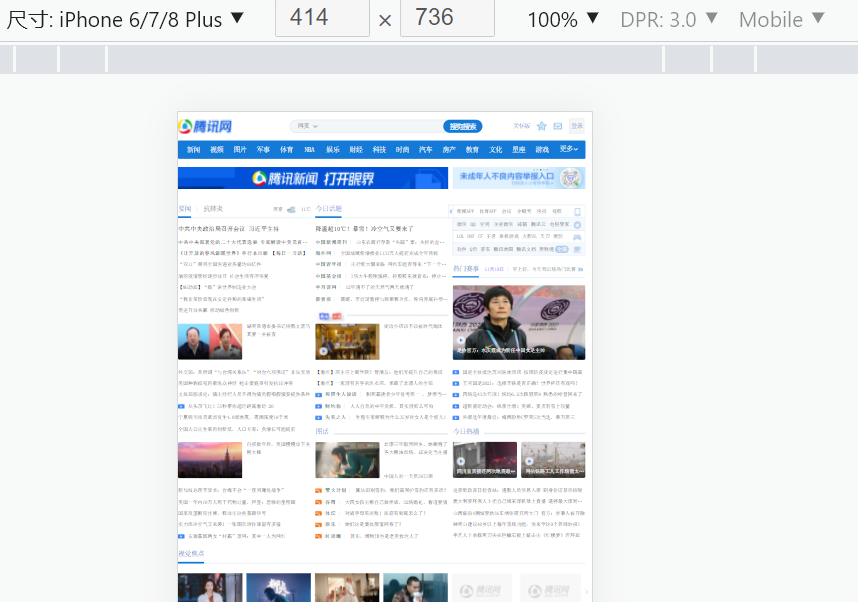Click the 腾讯网 logo
858x602 pixels.
coord(205,126)
